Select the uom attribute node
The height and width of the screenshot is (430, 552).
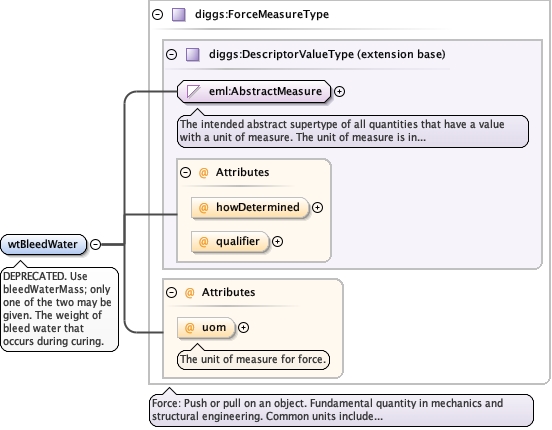coord(206,328)
